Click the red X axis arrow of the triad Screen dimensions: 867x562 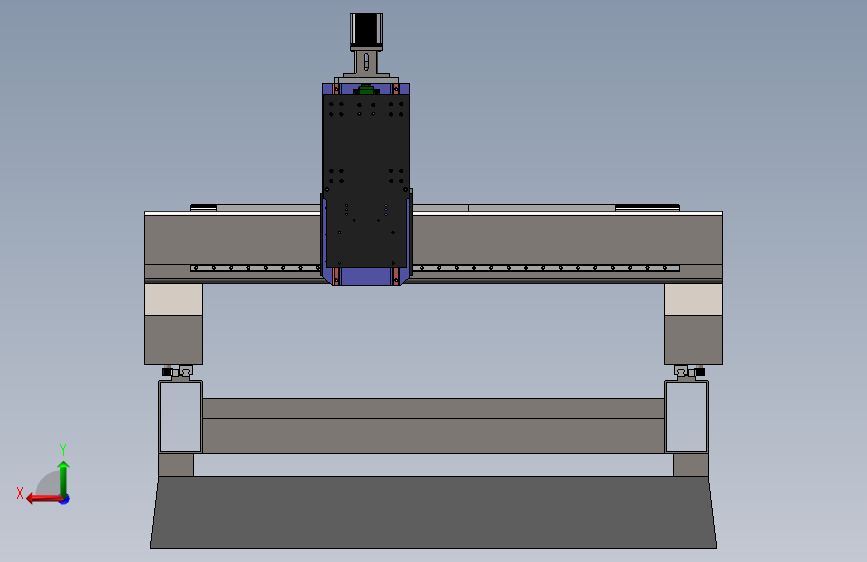point(43,499)
